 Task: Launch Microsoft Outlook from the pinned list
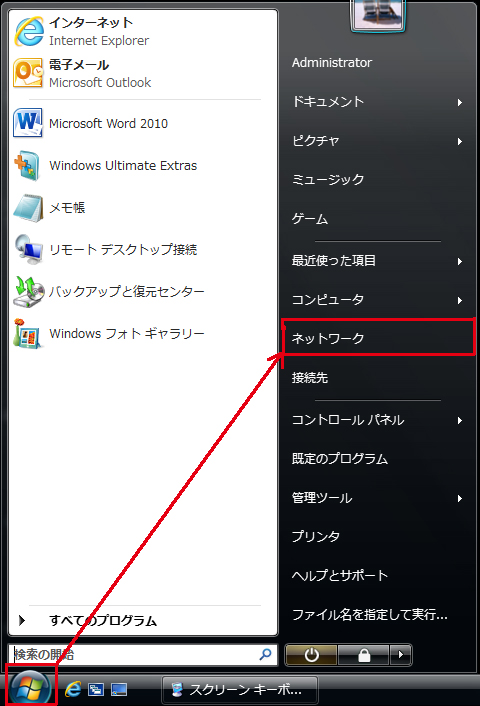coord(143,73)
